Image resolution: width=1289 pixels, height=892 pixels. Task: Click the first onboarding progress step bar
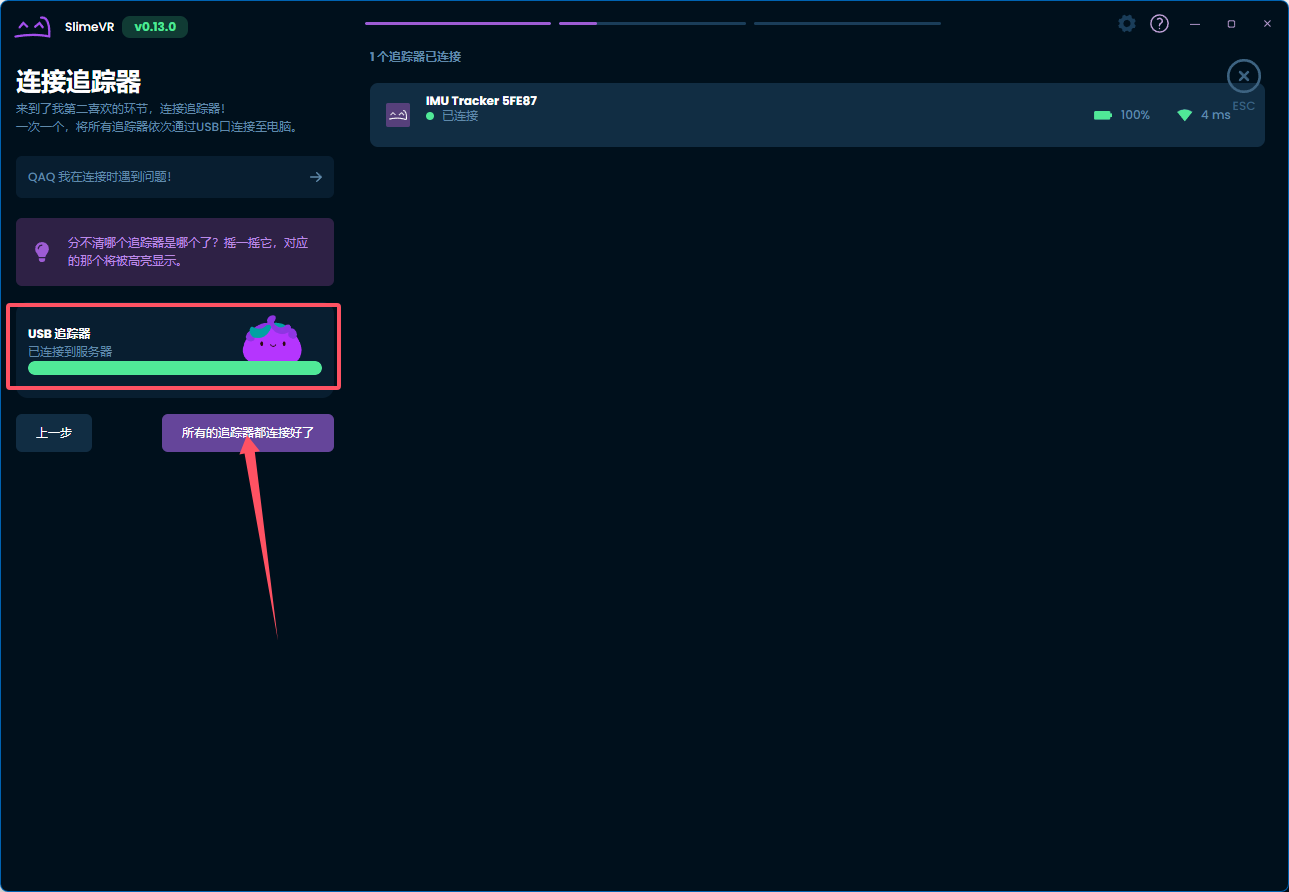pos(458,23)
